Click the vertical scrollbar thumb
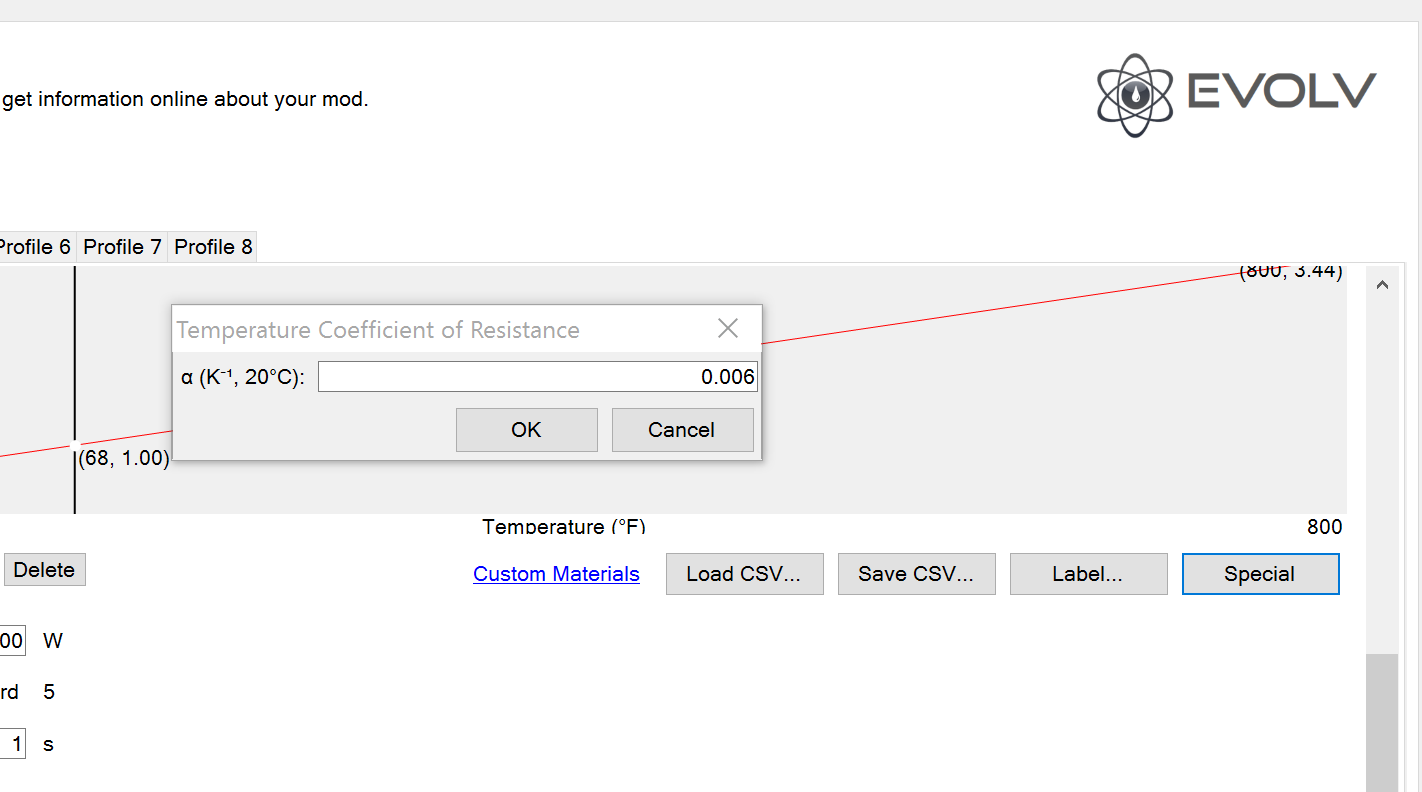This screenshot has width=1422, height=792. pos(1382,720)
